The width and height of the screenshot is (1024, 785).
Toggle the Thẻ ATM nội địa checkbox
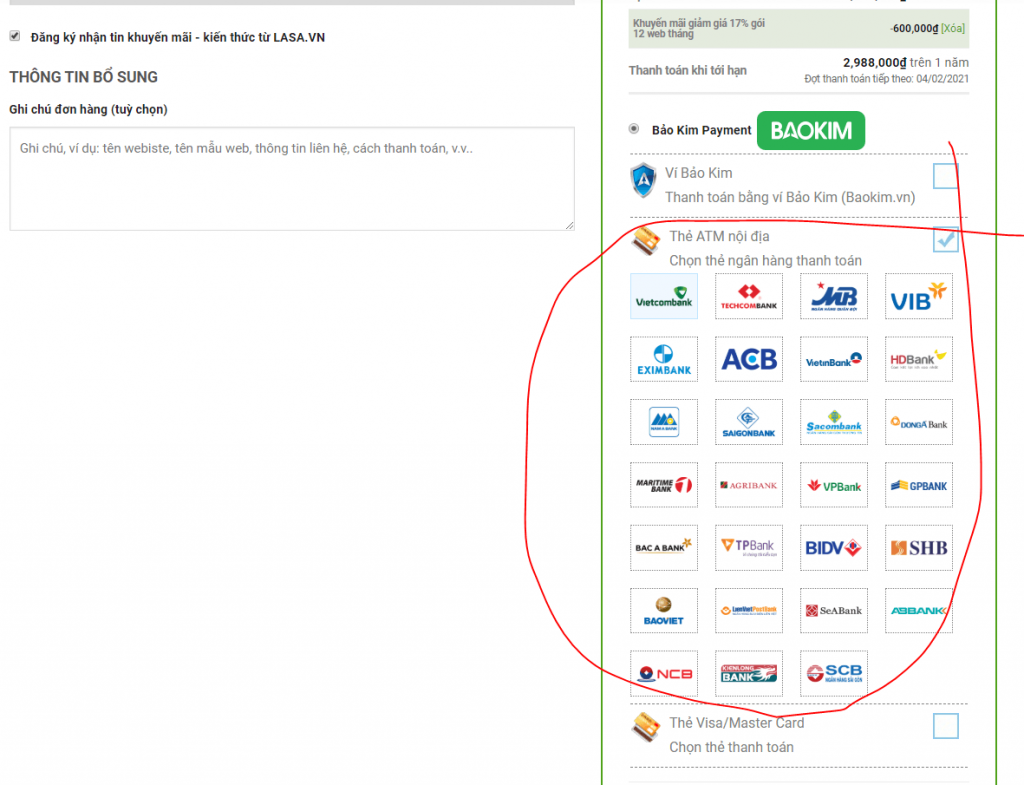[945, 239]
